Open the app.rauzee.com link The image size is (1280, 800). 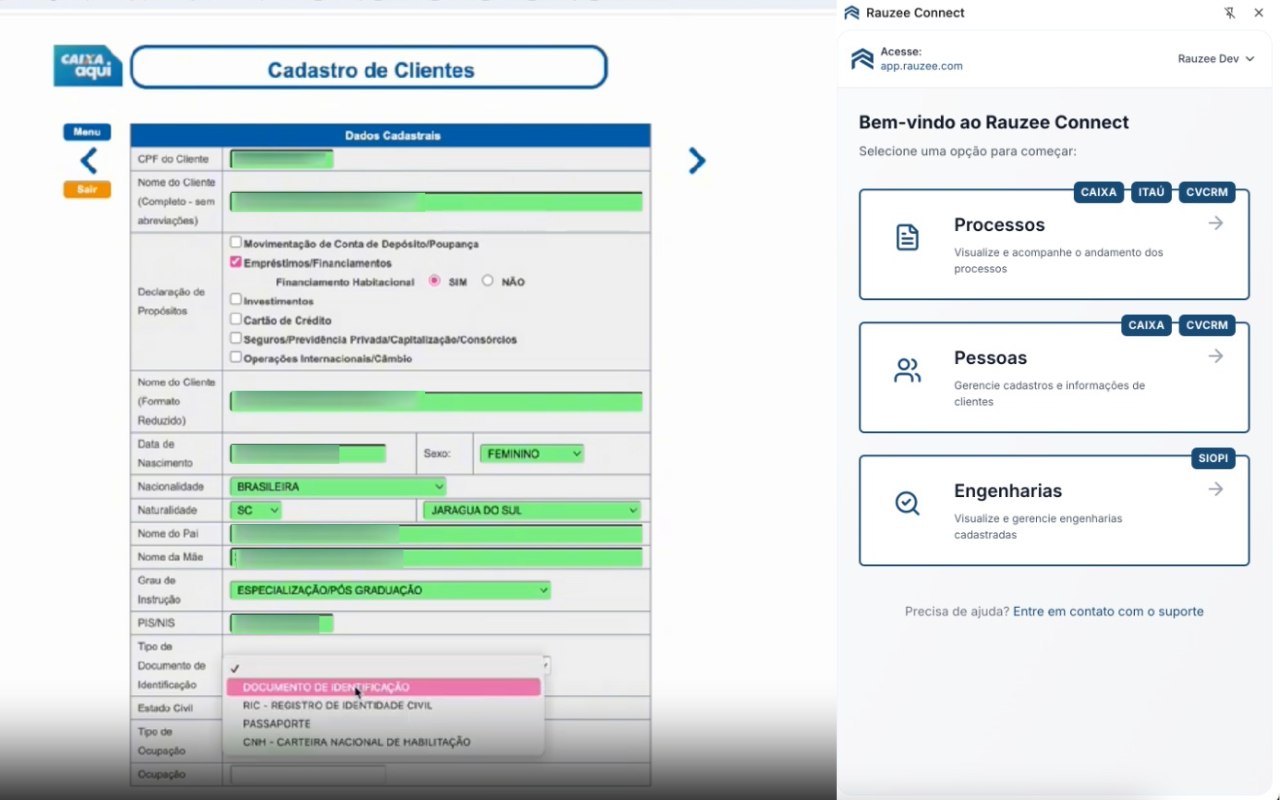[x=921, y=66]
